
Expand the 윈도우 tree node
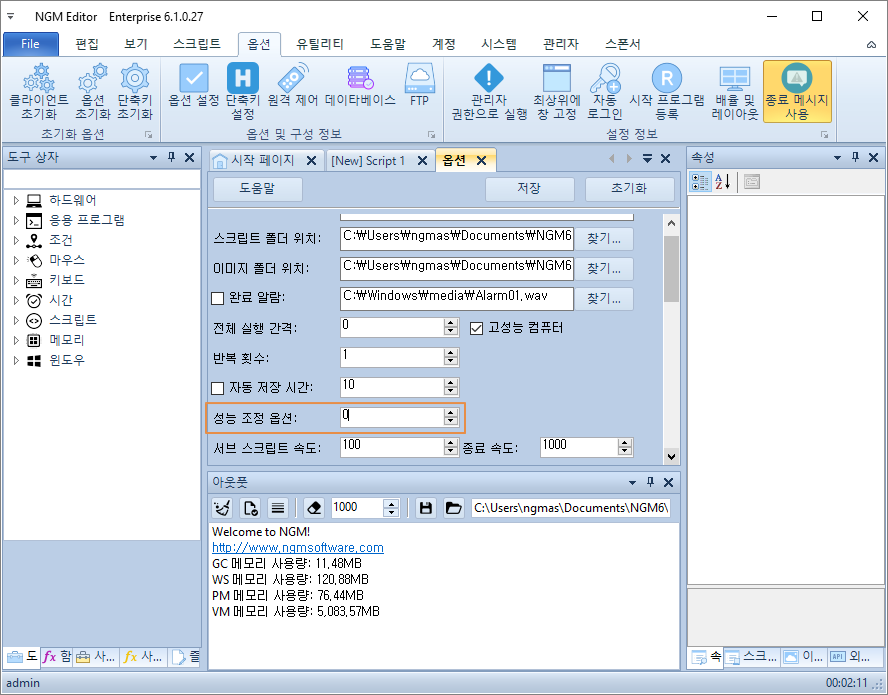tap(16, 360)
